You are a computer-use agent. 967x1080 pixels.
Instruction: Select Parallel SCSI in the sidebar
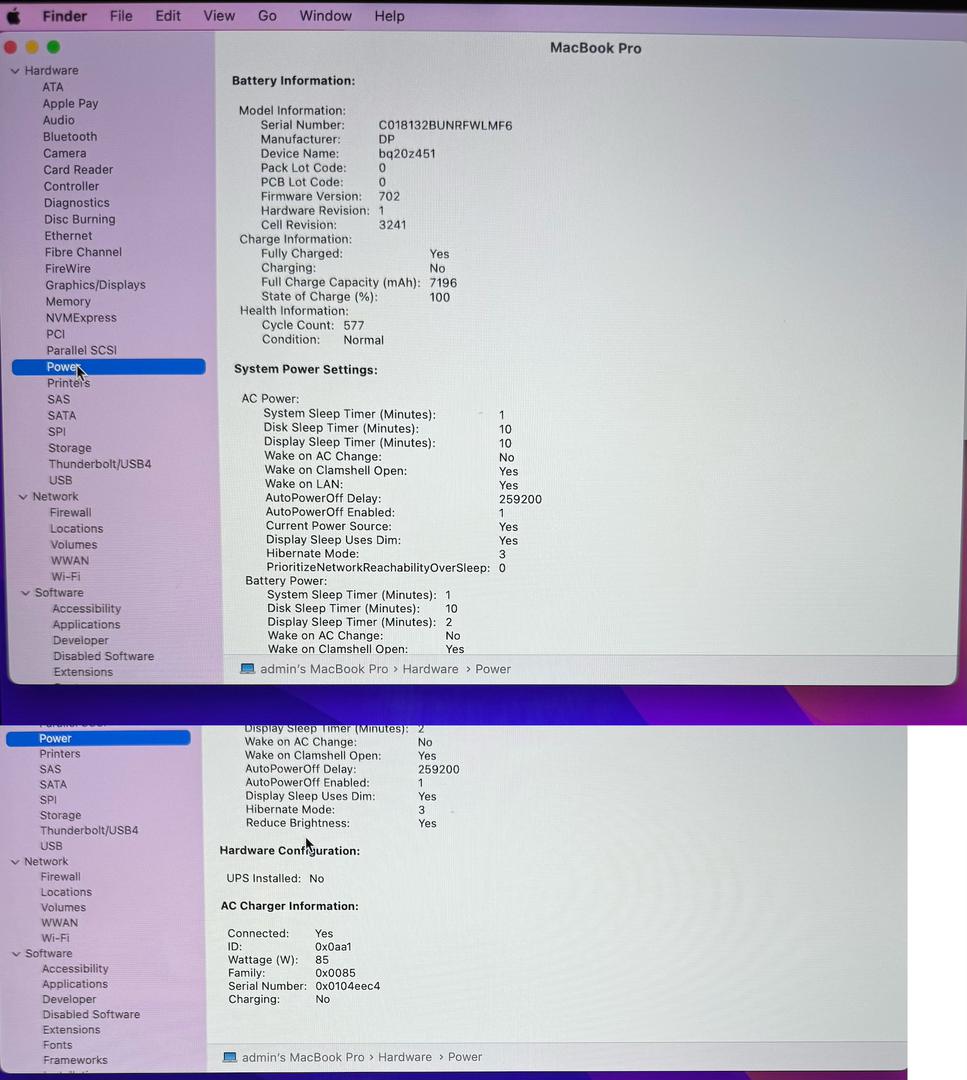(x=82, y=351)
